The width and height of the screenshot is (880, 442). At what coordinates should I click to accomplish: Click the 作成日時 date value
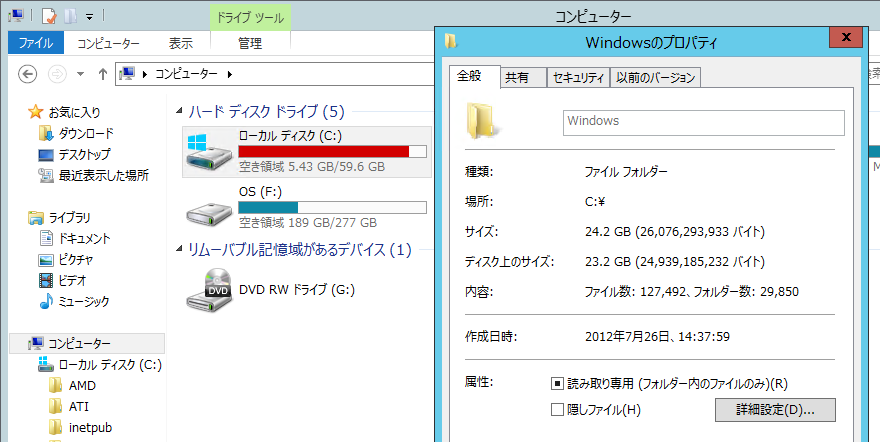point(657,337)
